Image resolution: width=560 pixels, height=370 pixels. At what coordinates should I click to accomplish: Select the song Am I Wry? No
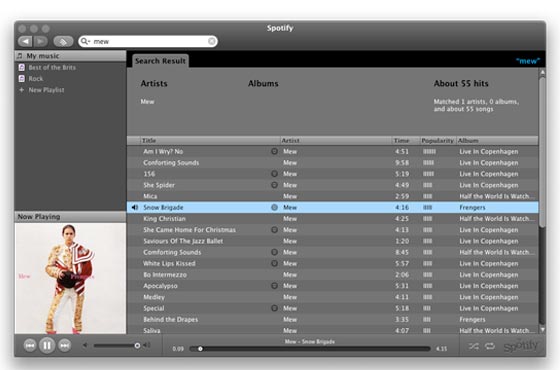tap(163, 151)
